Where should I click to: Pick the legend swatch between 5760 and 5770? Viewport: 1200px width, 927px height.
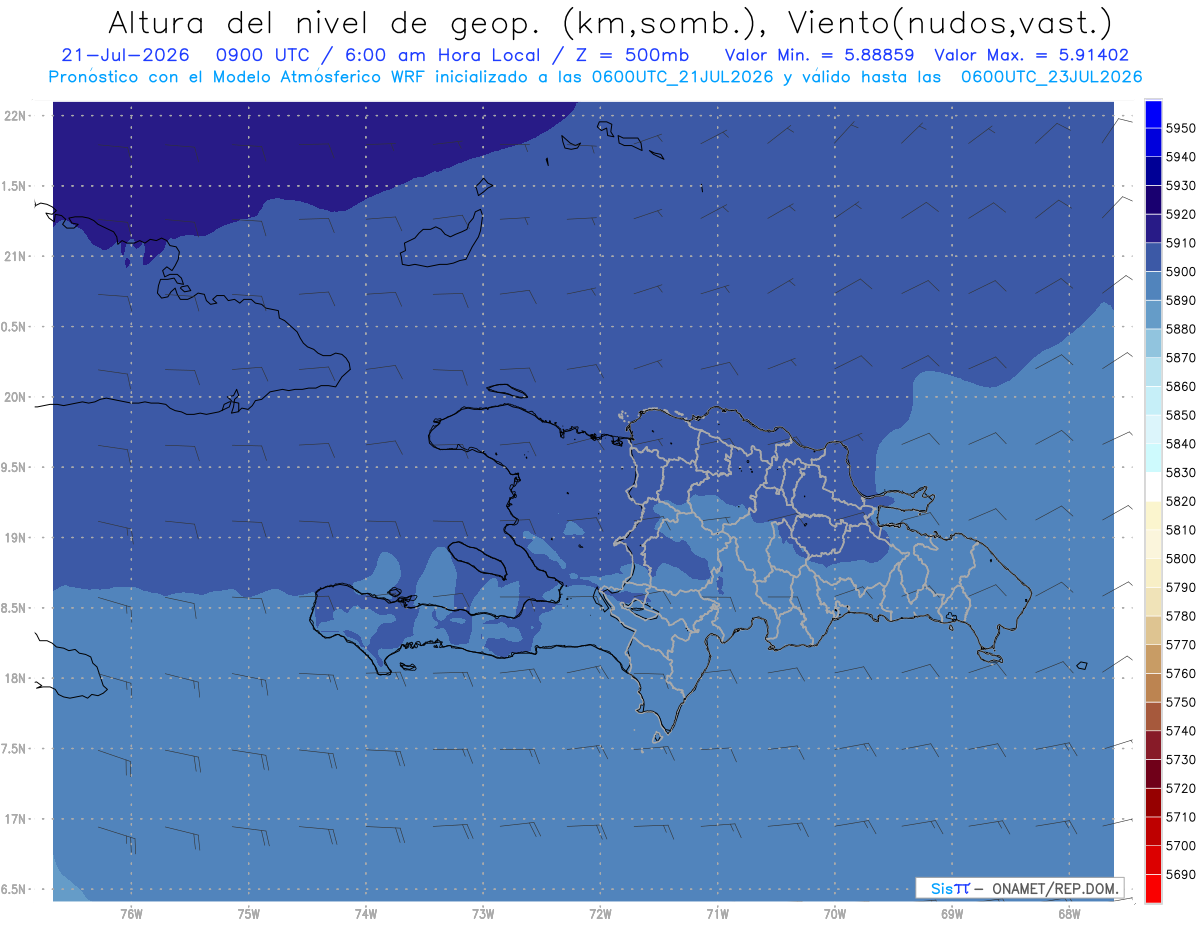coord(1153,659)
